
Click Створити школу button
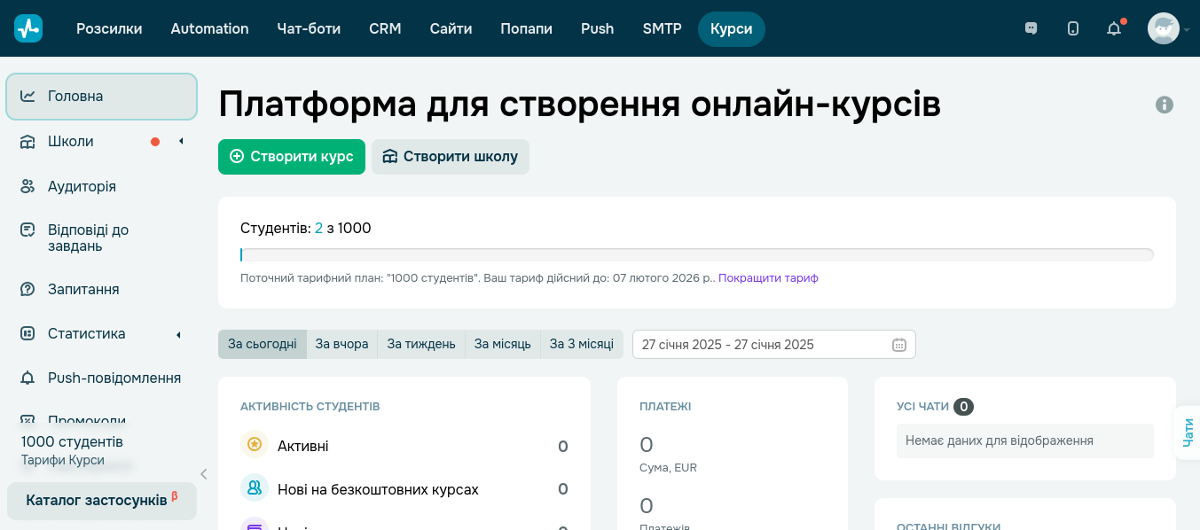point(450,156)
